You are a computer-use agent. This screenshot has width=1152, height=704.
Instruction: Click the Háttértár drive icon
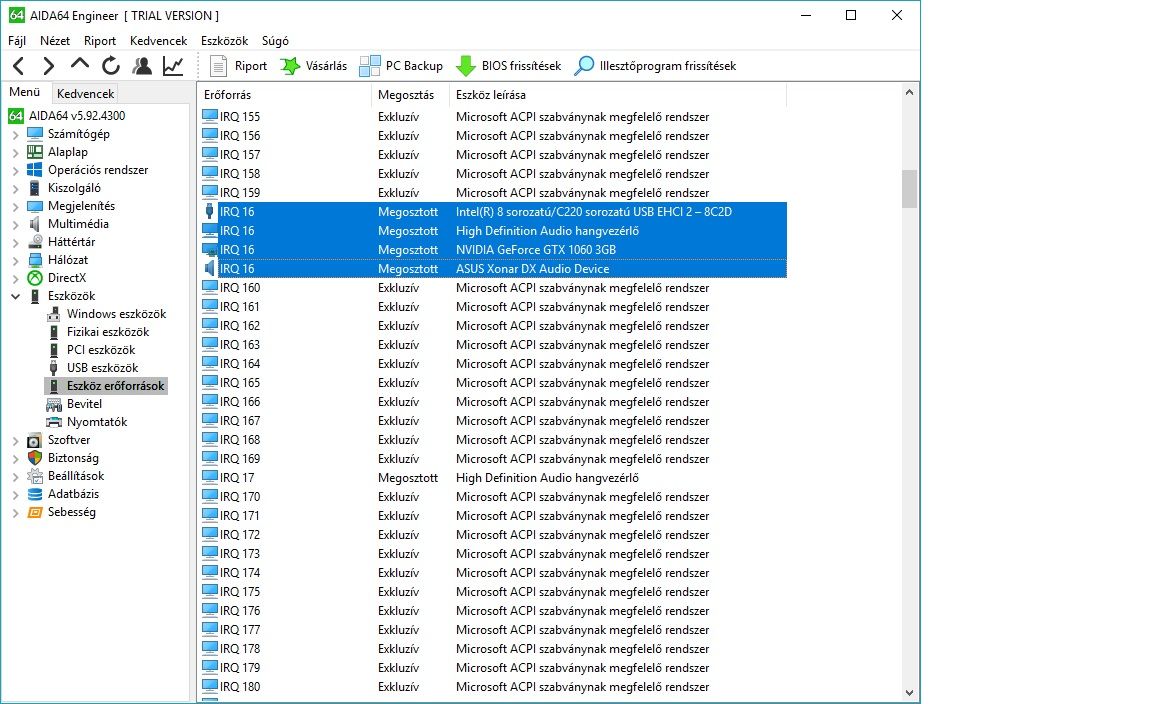tap(35, 242)
